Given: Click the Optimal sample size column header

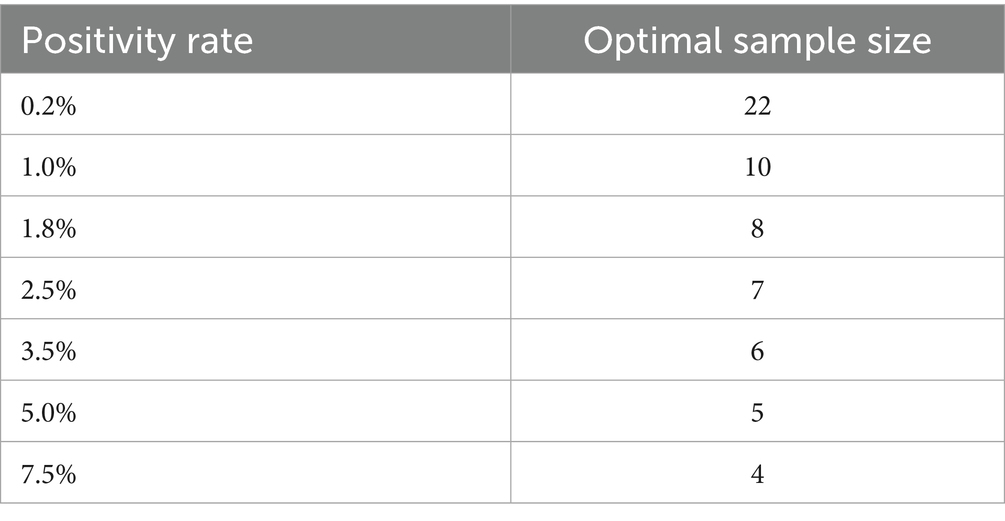Looking at the screenshot, I should tap(757, 40).
